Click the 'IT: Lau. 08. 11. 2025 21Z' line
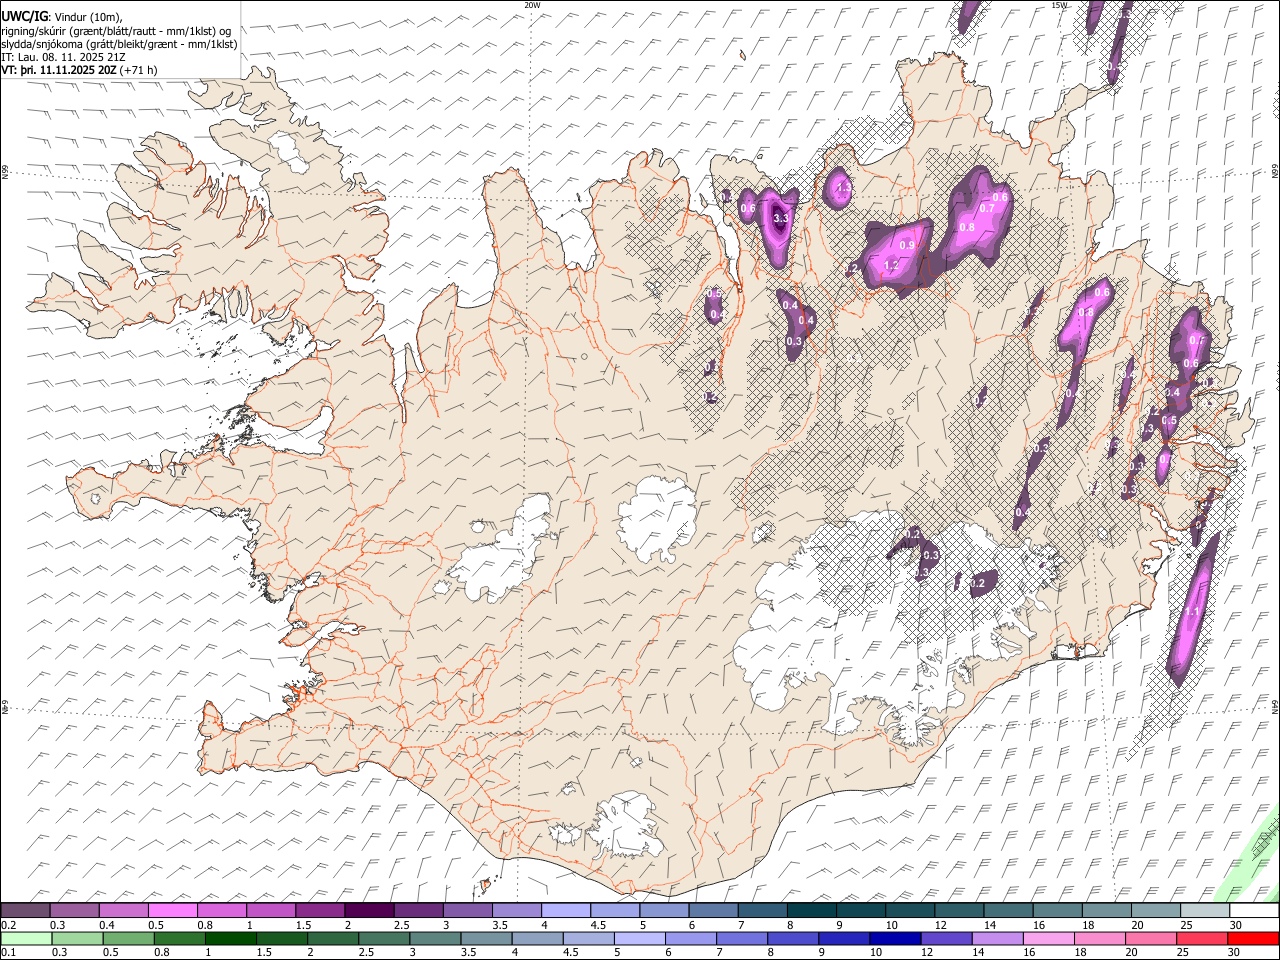1280x960 pixels. pyautogui.click(x=64, y=57)
